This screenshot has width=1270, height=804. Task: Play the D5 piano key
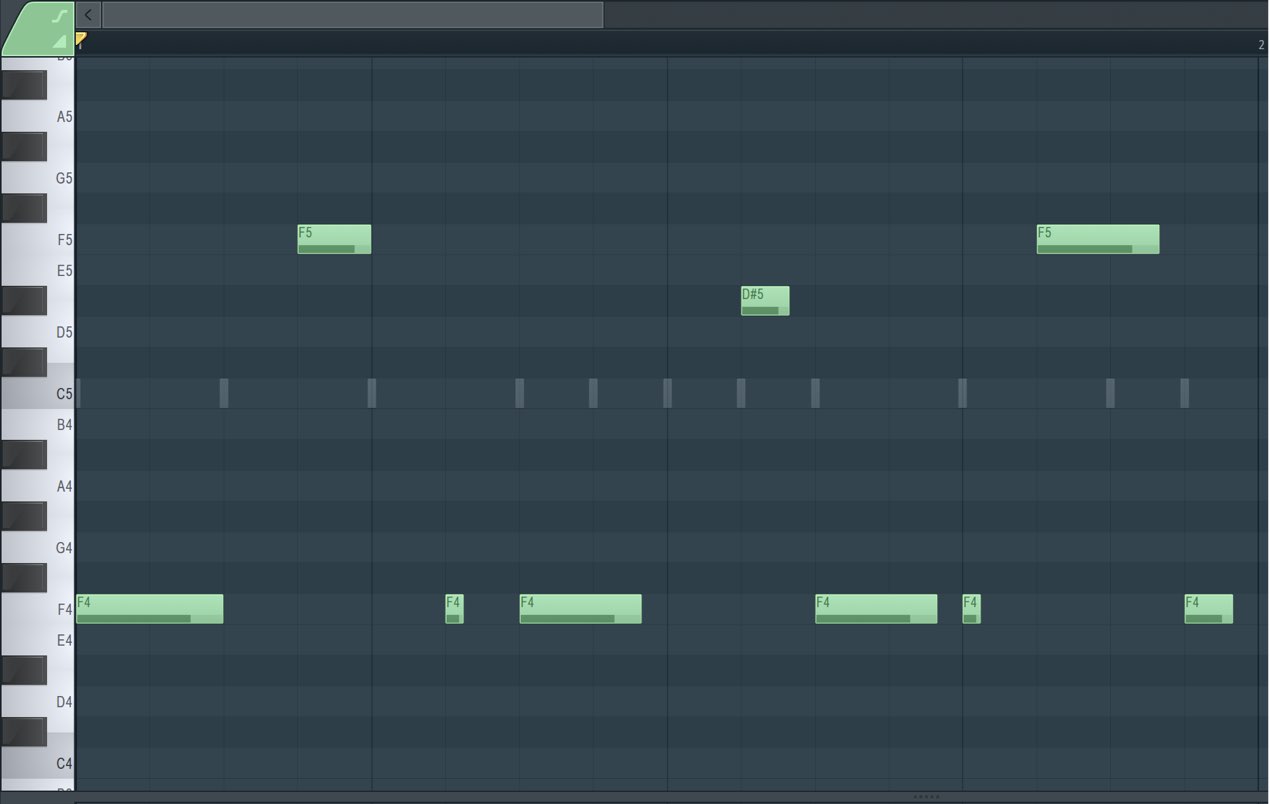pos(60,332)
